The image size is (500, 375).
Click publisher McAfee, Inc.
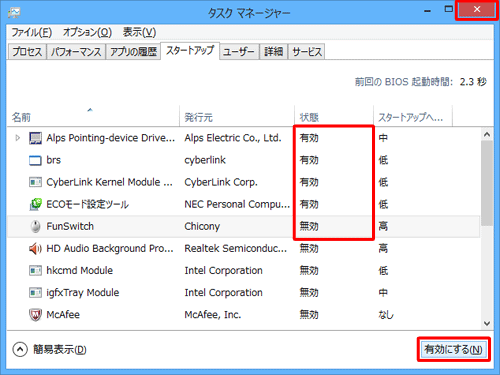point(213,315)
